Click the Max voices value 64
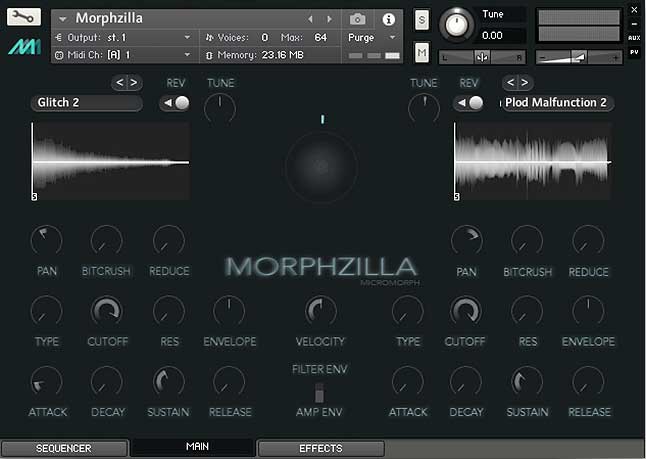The image size is (646, 459). 321,37
